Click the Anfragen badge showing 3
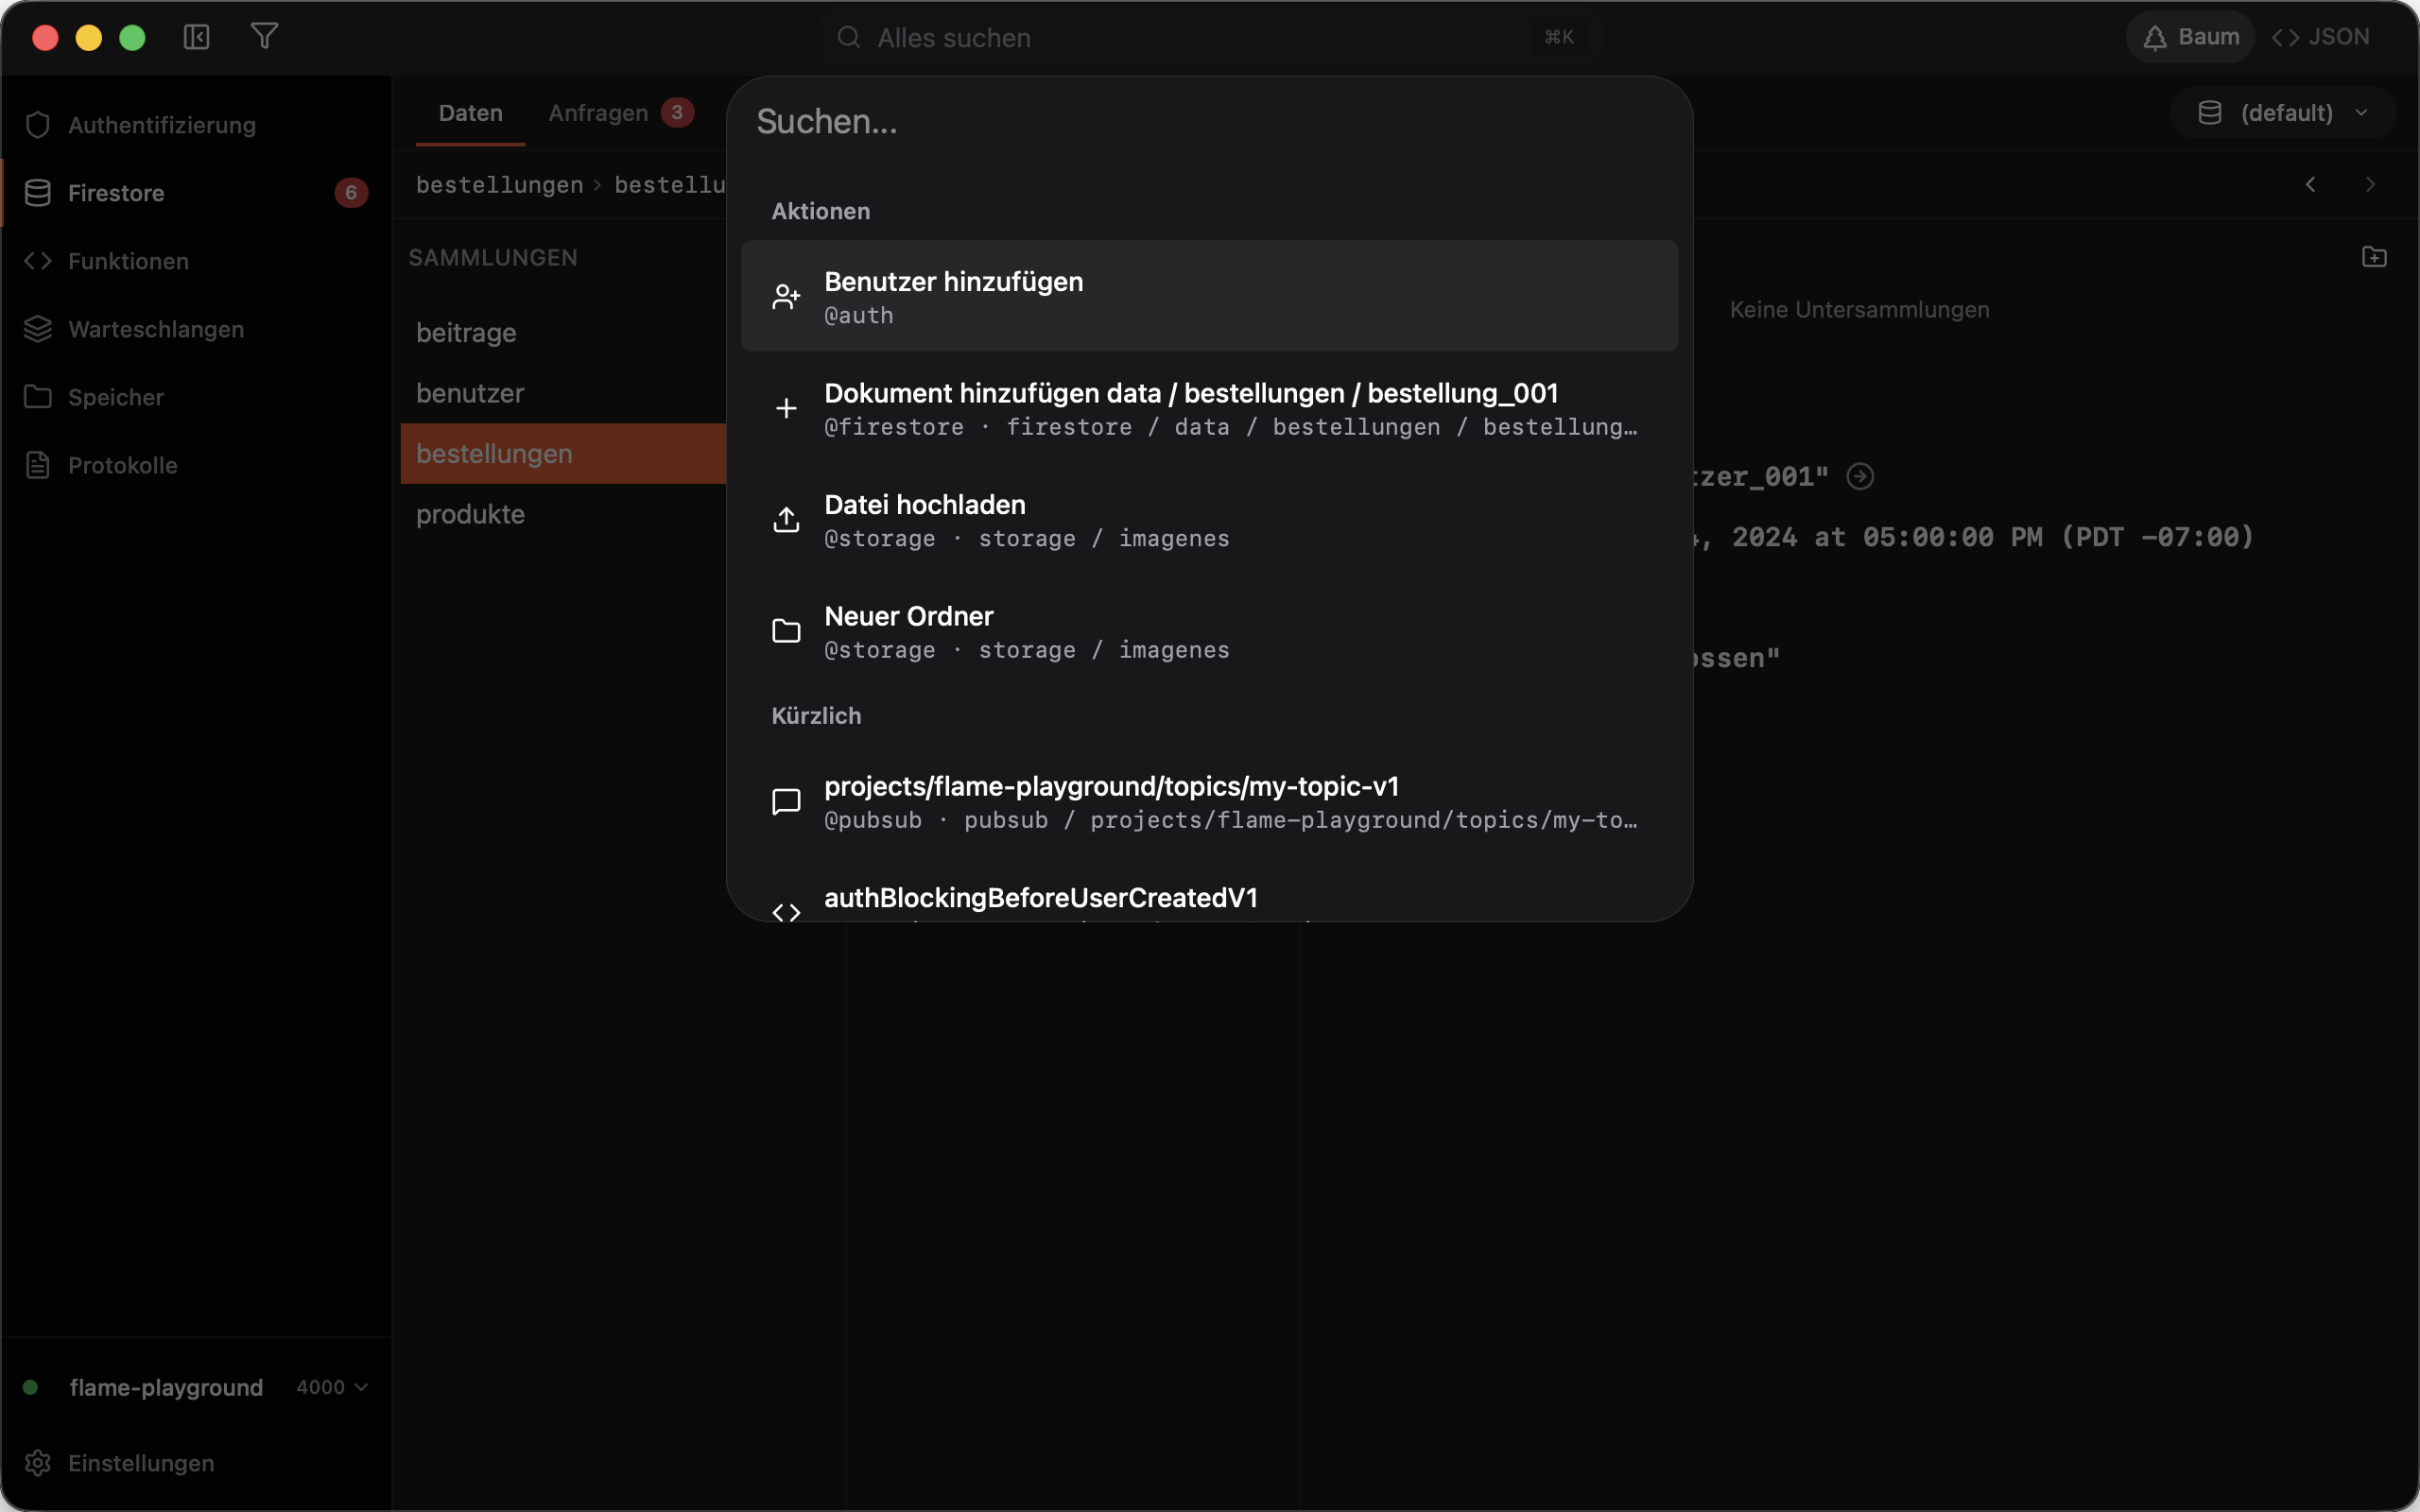This screenshot has width=2420, height=1512. (677, 113)
